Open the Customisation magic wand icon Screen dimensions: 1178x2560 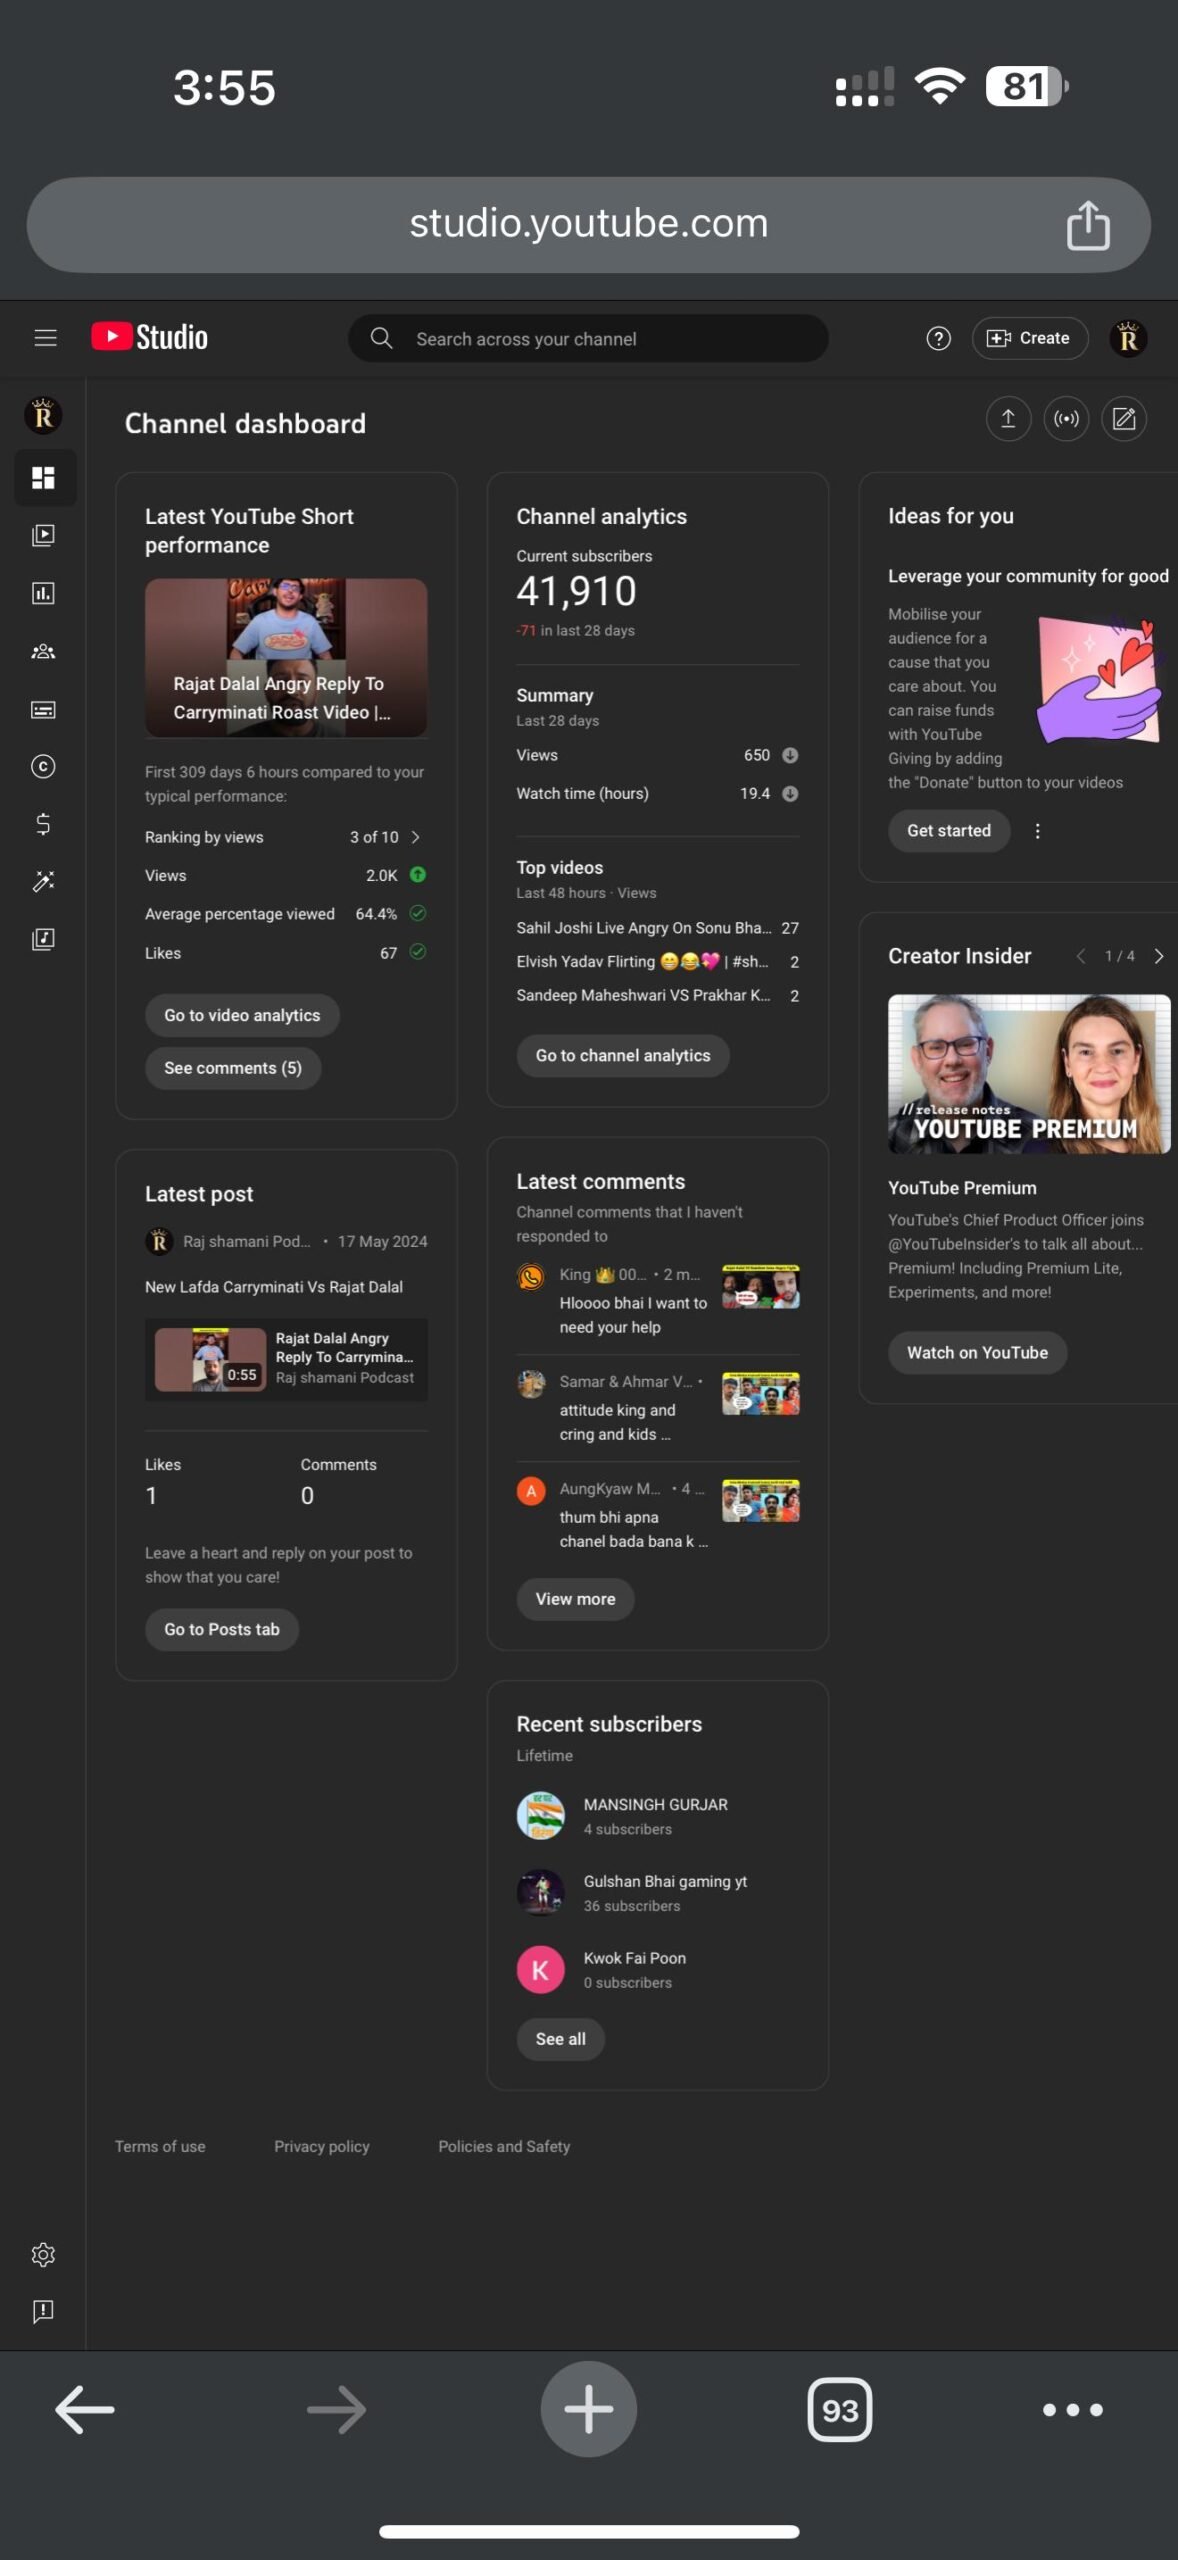43,881
